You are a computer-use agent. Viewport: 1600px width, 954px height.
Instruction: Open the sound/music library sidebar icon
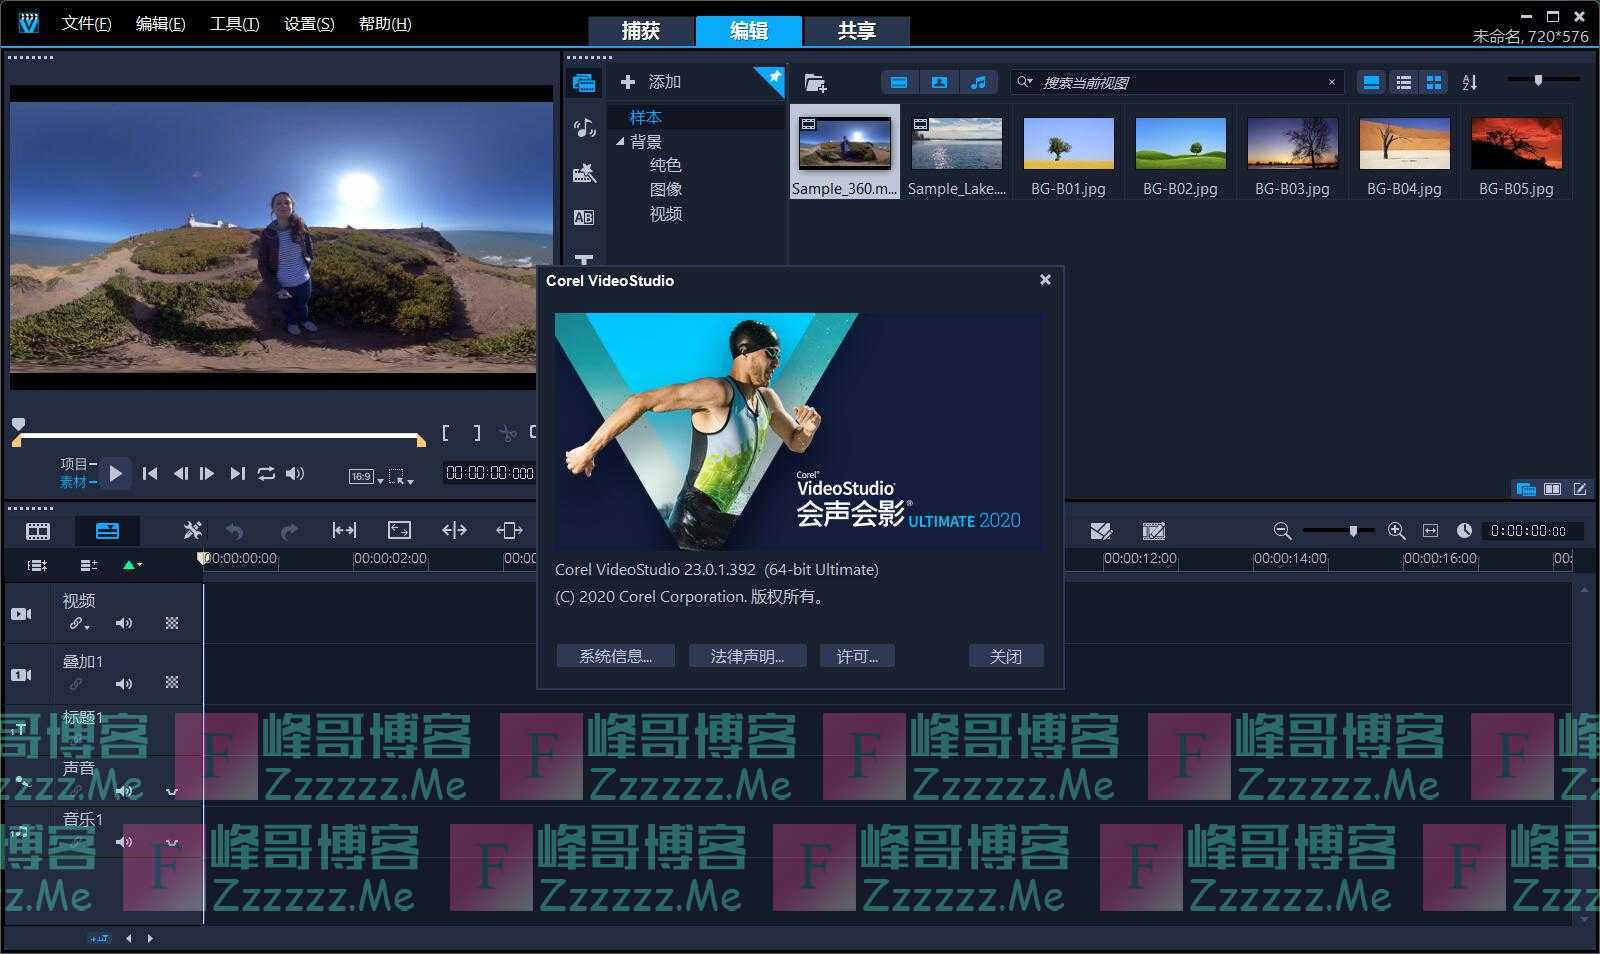[x=584, y=128]
